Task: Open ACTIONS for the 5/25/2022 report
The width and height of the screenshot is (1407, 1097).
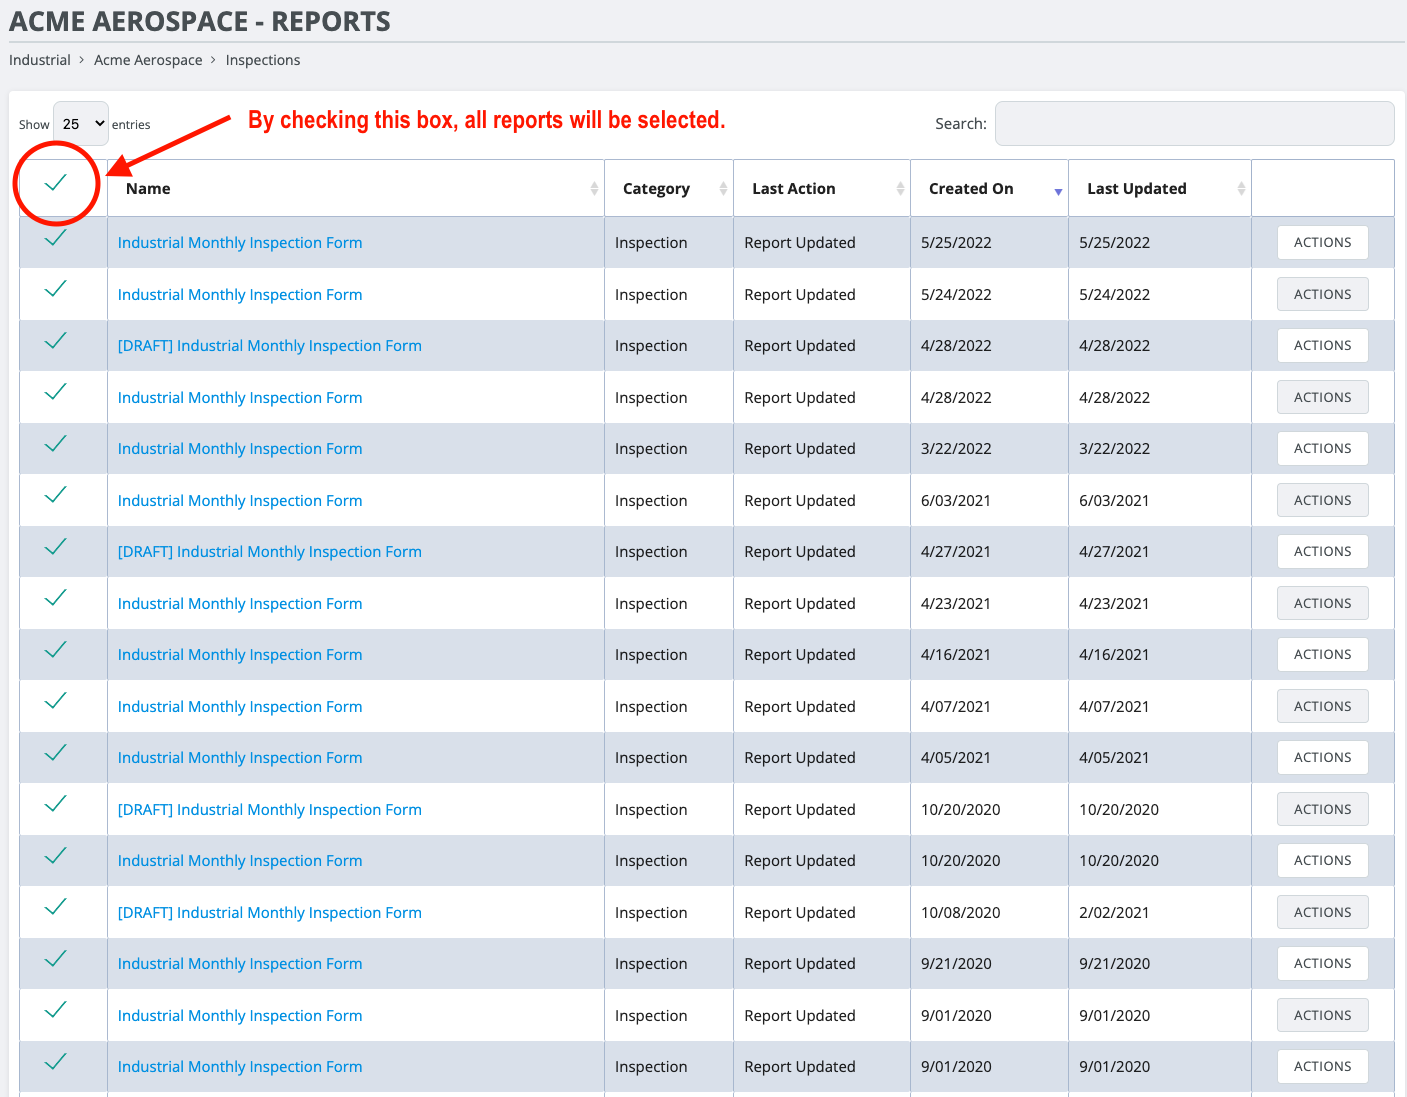Action: 1322,243
